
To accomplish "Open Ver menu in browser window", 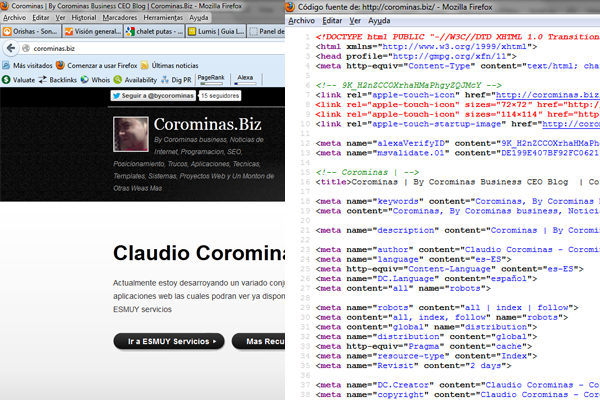I will [x=60, y=18].
